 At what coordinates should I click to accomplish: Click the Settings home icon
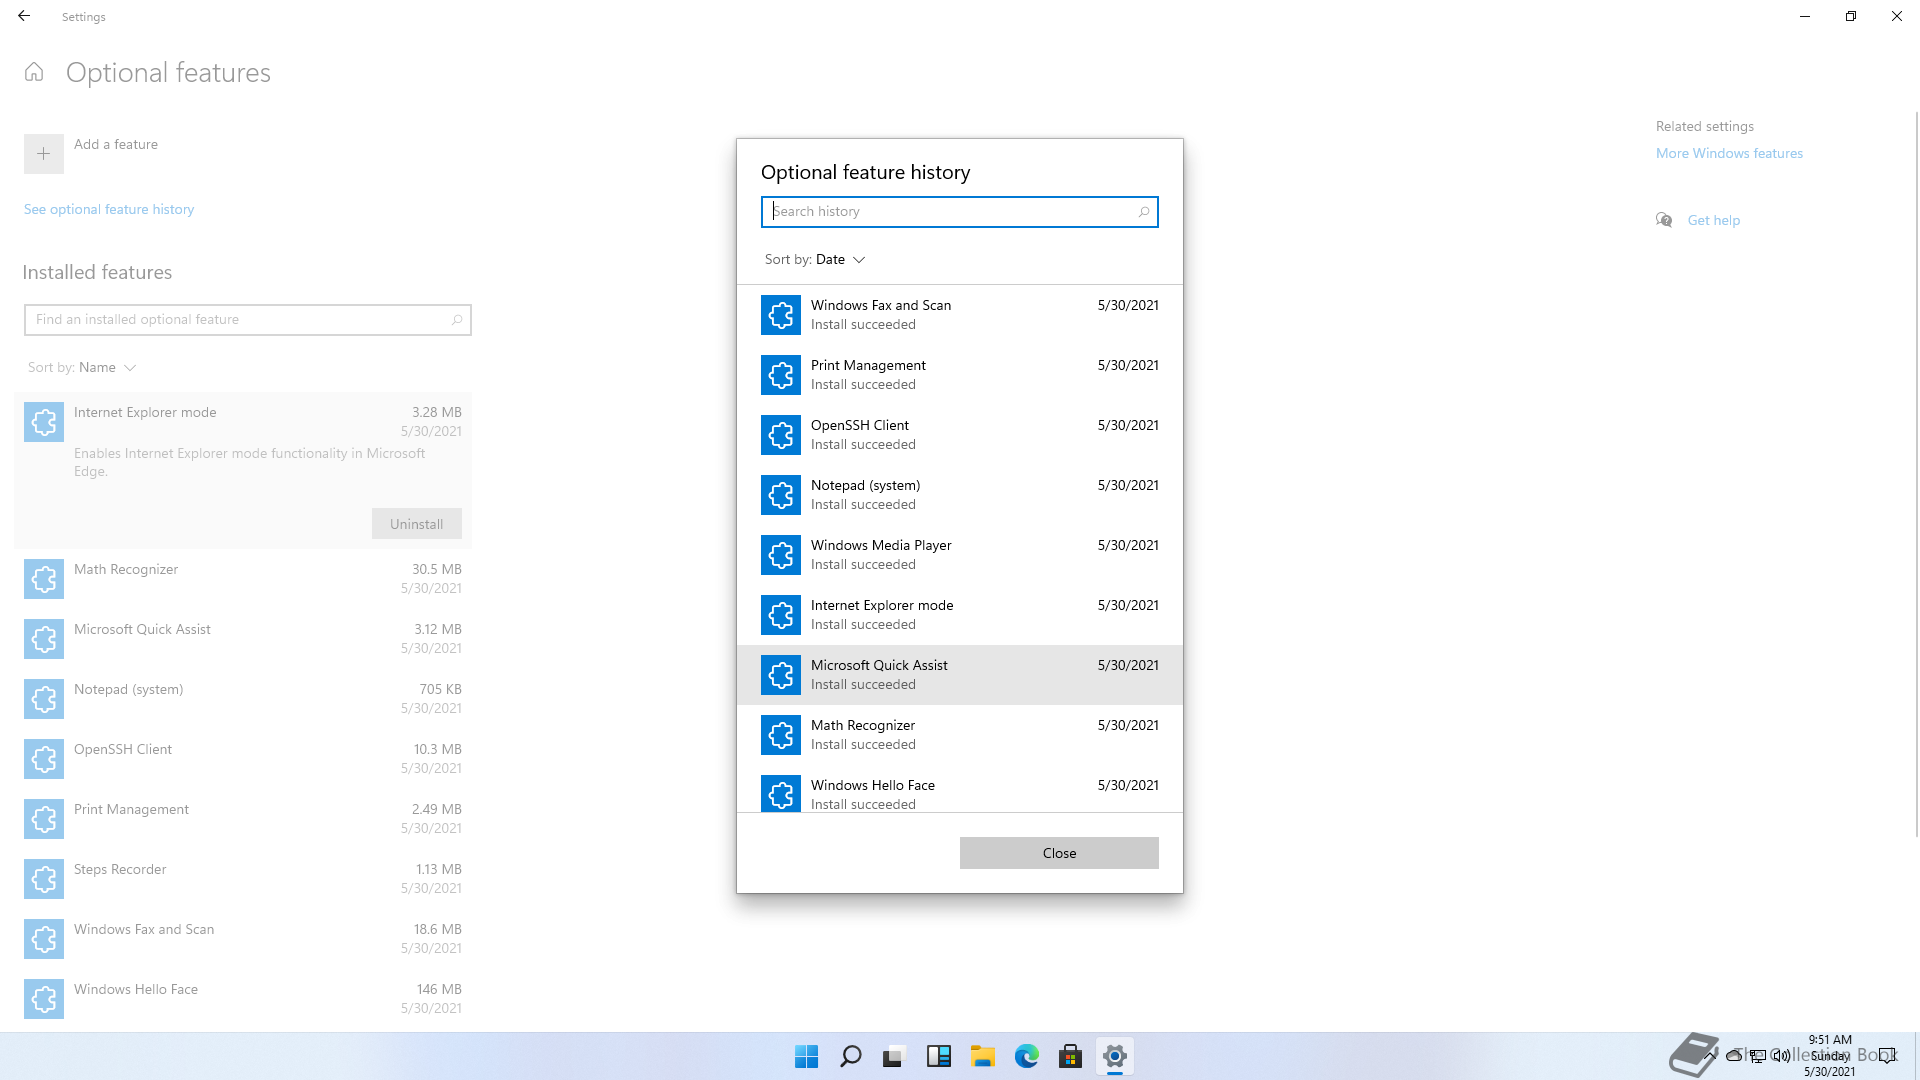pyautogui.click(x=34, y=72)
